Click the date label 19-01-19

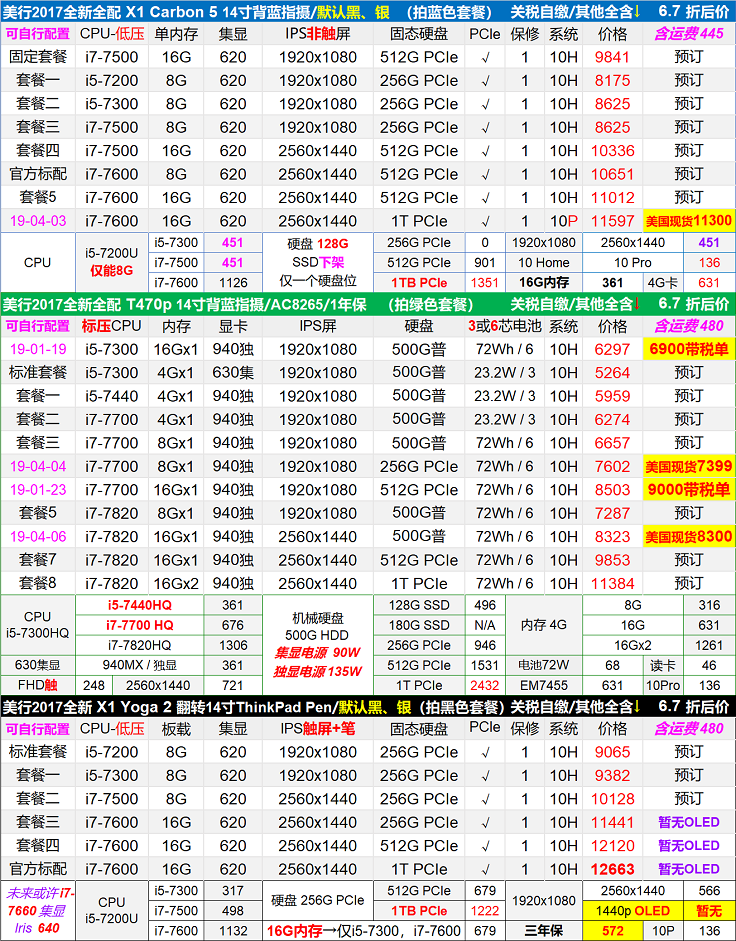click(x=38, y=350)
